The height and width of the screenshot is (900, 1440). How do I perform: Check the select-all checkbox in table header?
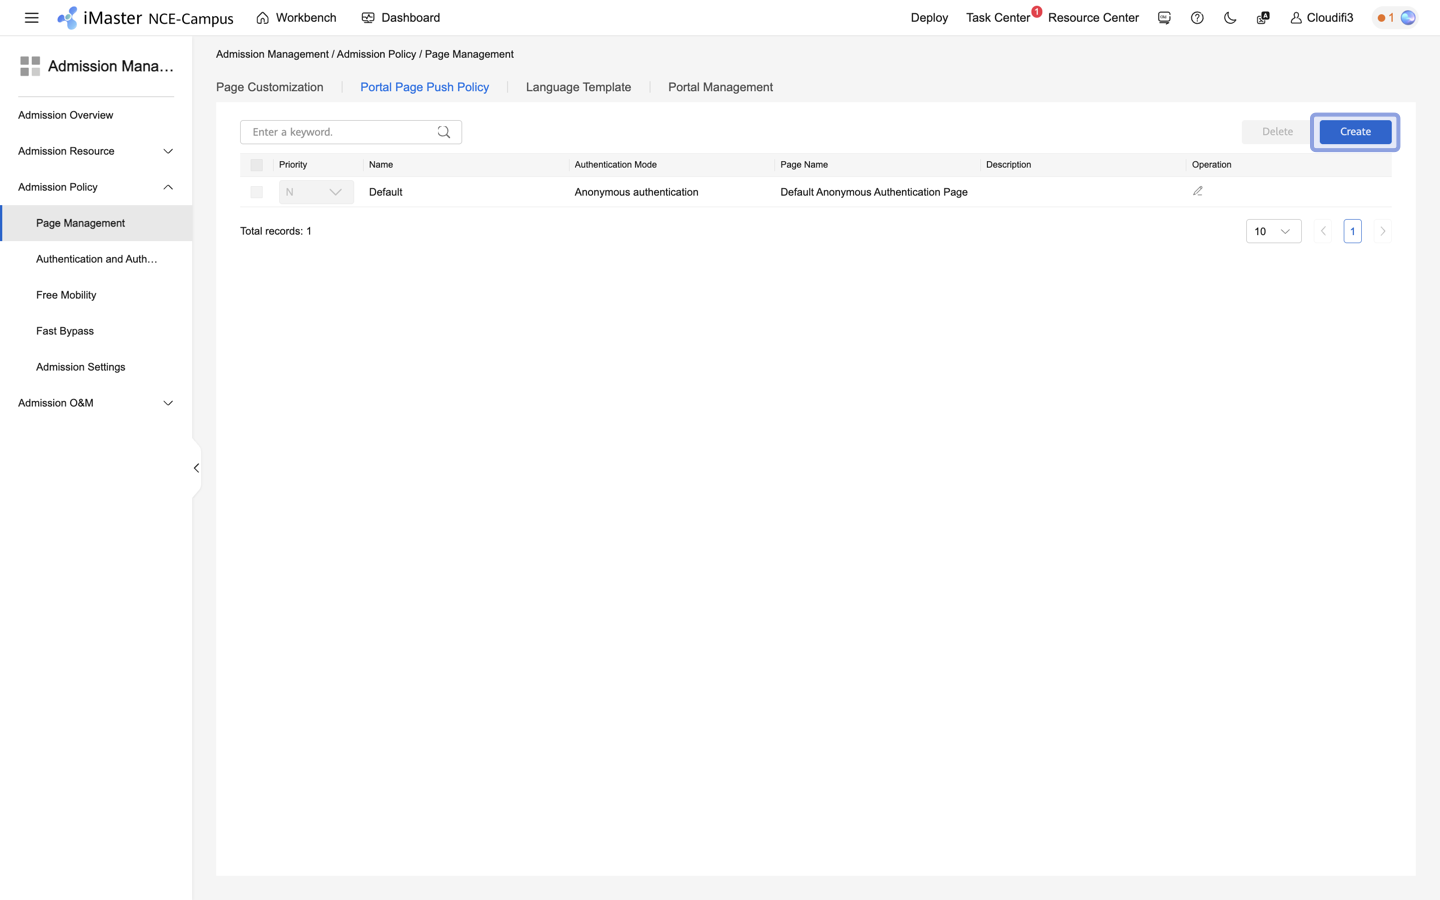coord(256,164)
